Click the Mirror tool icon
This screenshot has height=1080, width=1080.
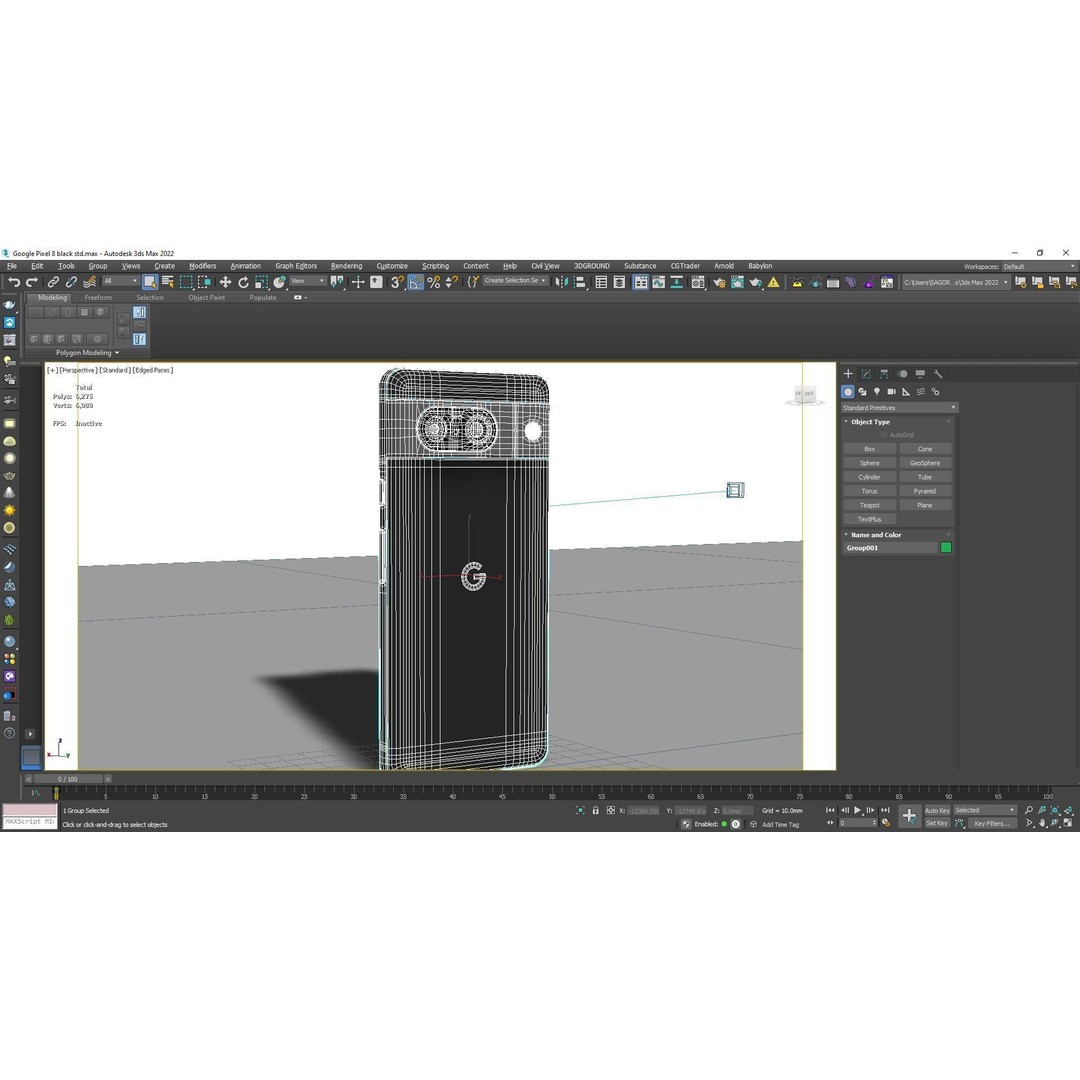[561, 282]
